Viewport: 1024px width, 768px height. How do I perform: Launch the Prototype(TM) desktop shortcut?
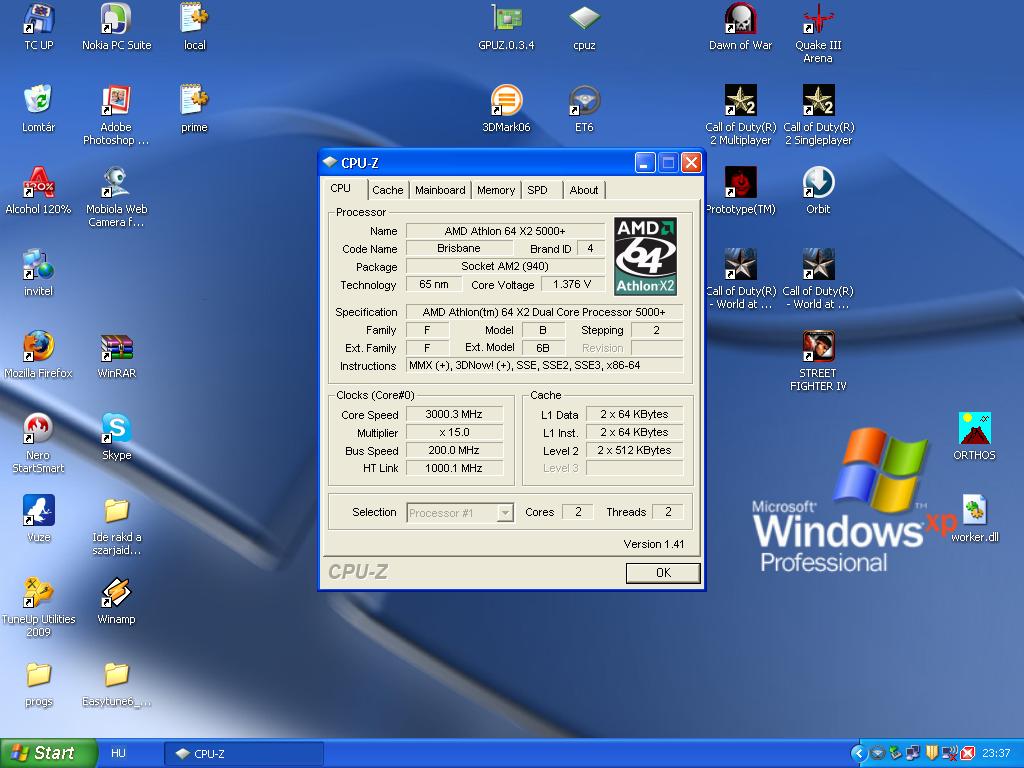741,191
